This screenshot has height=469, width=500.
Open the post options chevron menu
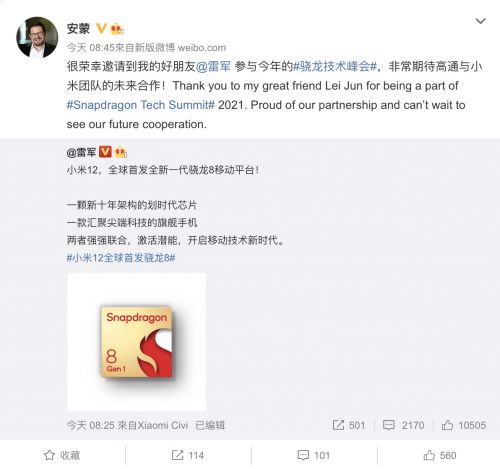point(480,21)
